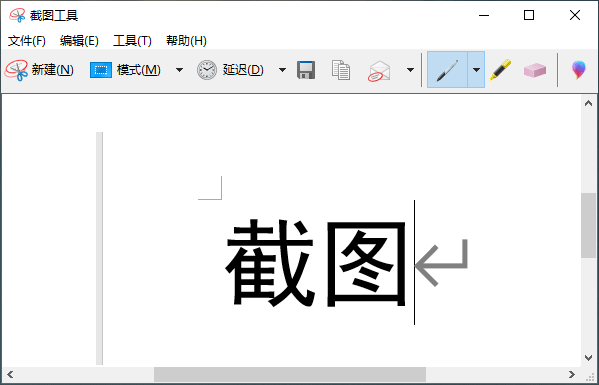Screen dimensions: 599x385
Task: Click the horizontal scrollbar left arrow
Action: [10, 374]
